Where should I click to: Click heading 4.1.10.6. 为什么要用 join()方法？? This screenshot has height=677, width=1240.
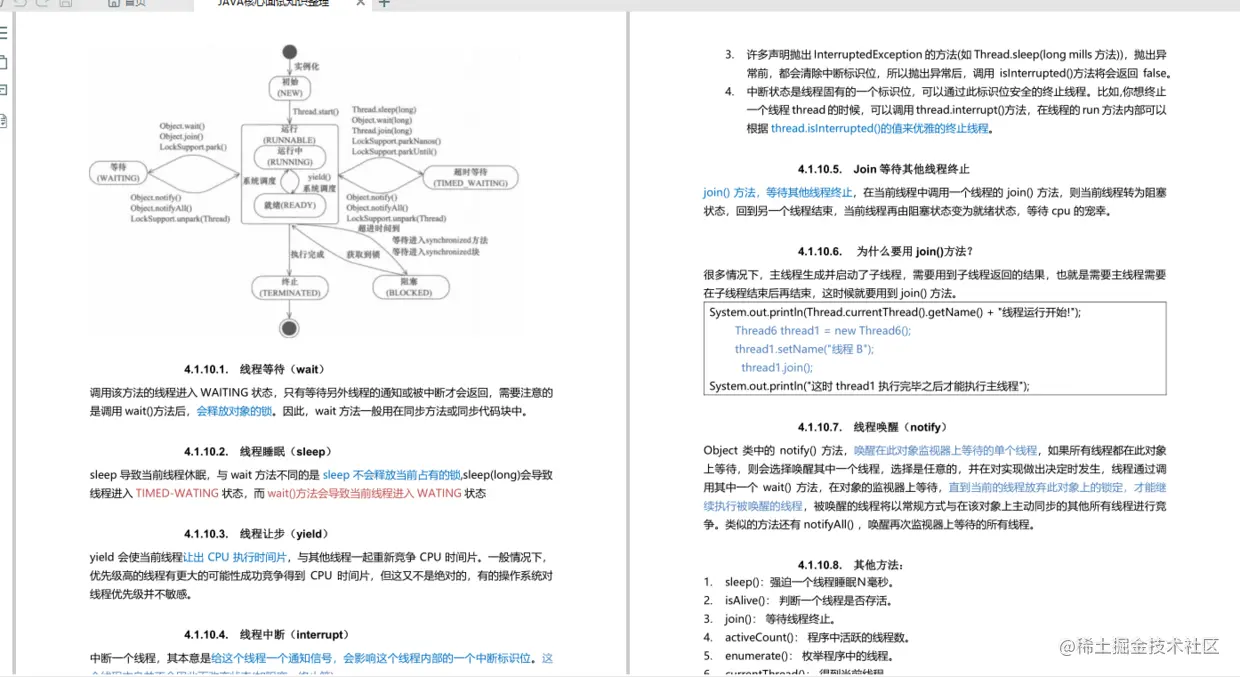click(x=885, y=251)
